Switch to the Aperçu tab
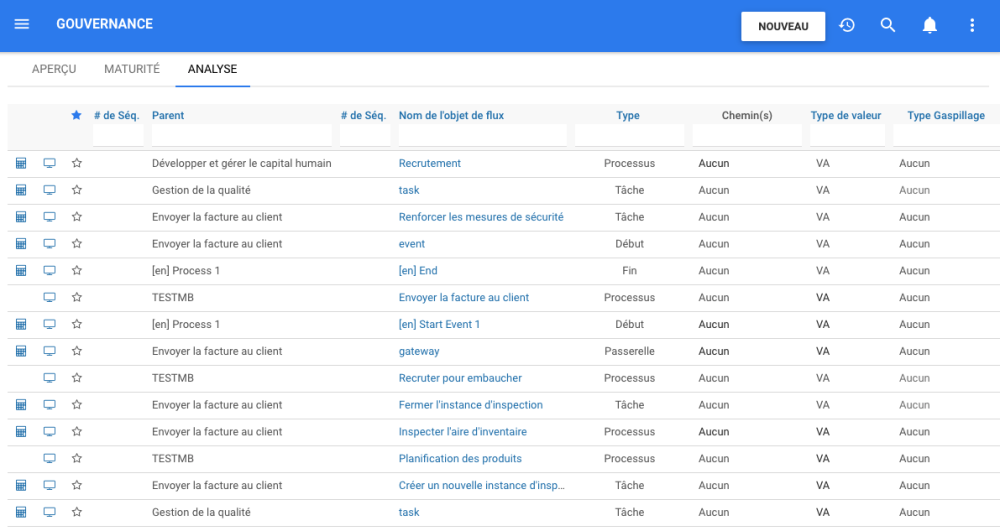Screen dimensions: 1000x531 click(x=54, y=69)
